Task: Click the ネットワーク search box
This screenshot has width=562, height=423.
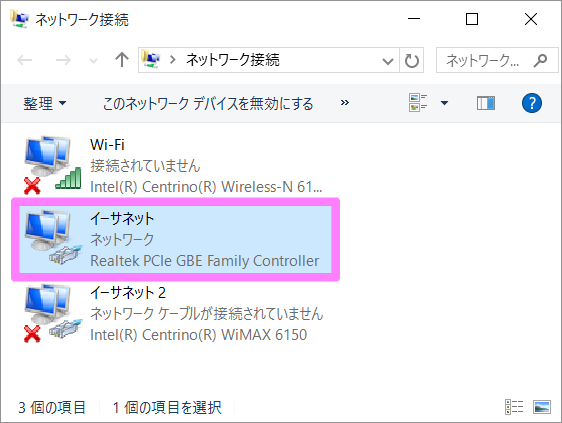Action: pos(497,60)
